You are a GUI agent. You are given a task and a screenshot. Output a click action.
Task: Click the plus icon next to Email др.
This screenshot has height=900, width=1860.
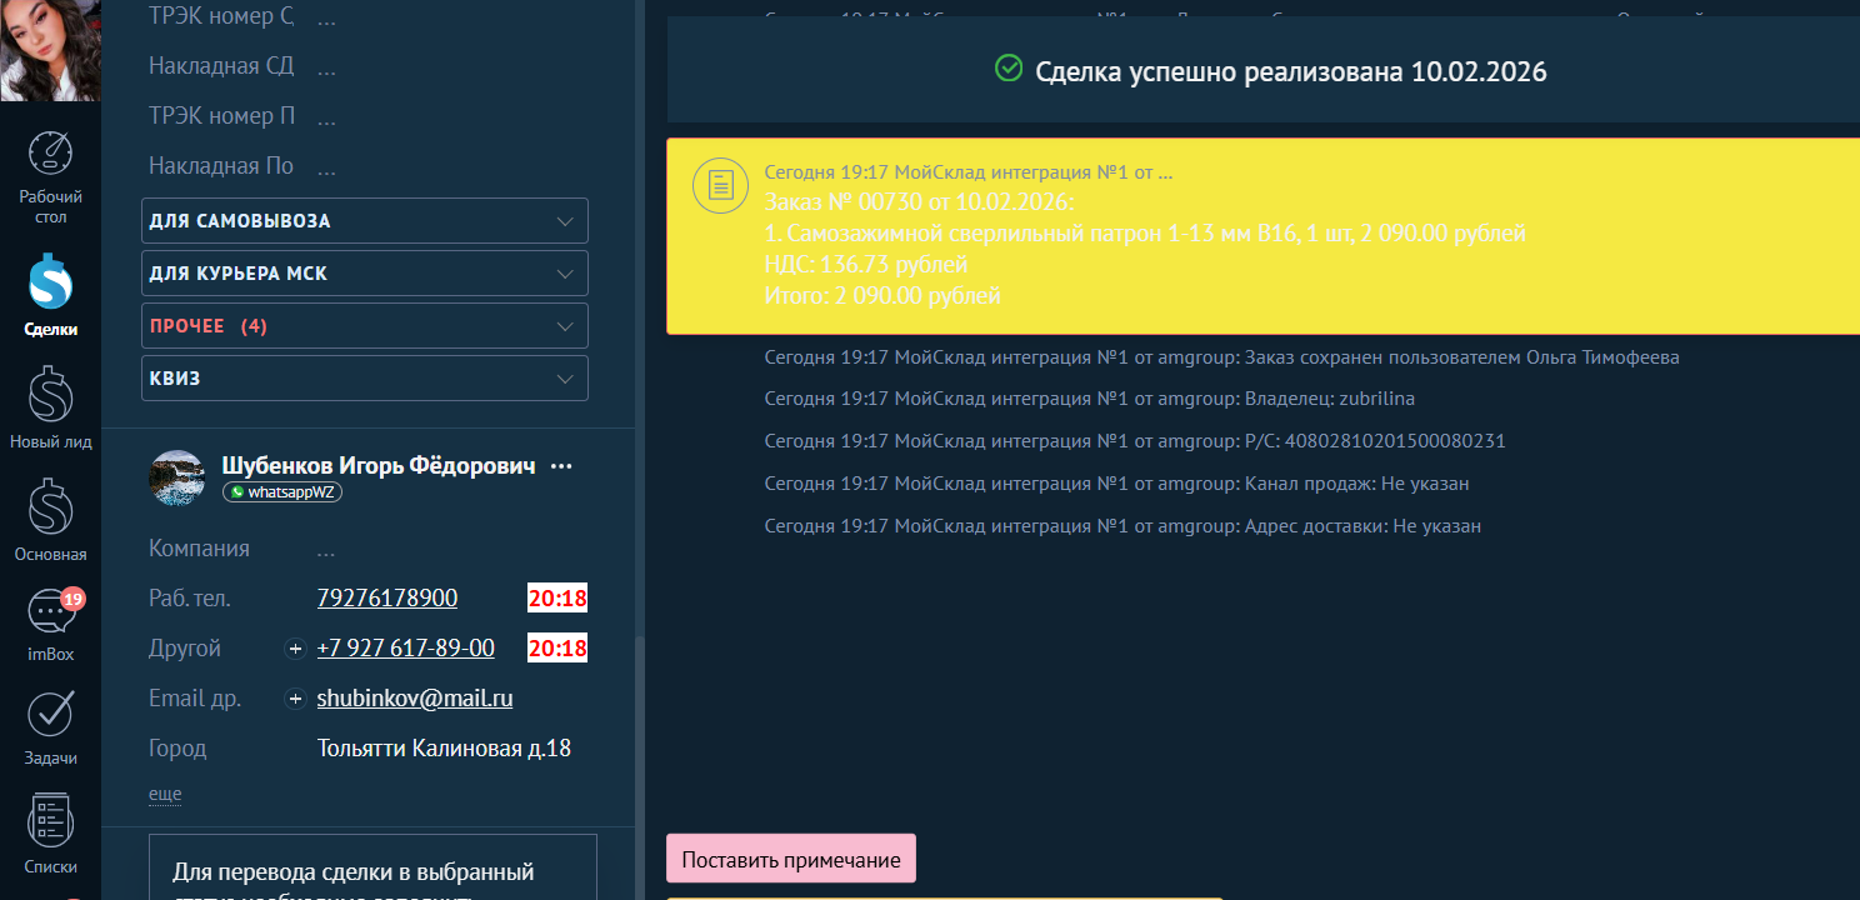point(295,699)
